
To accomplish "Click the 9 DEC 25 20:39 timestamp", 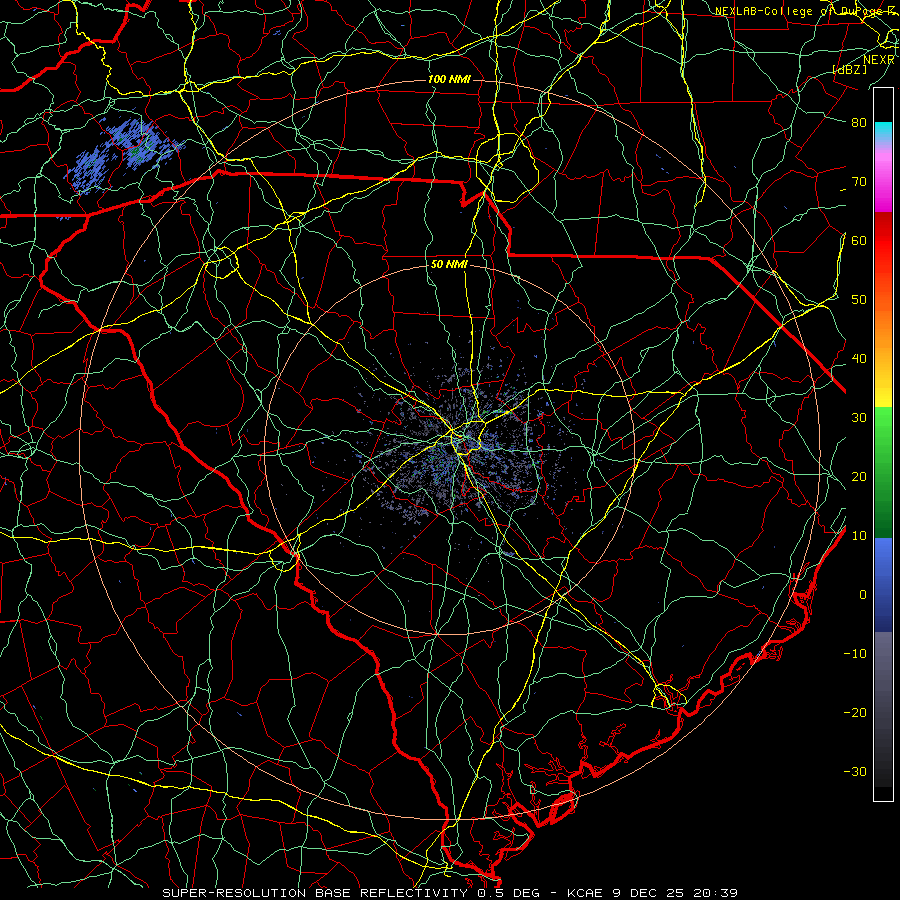I will coord(677,893).
